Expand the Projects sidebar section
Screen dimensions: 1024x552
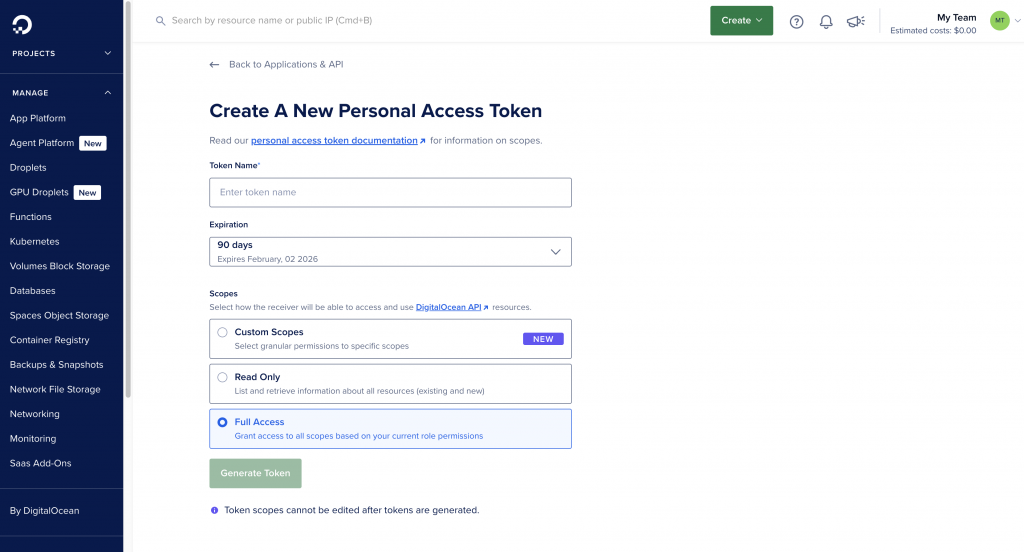(x=108, y=53)
